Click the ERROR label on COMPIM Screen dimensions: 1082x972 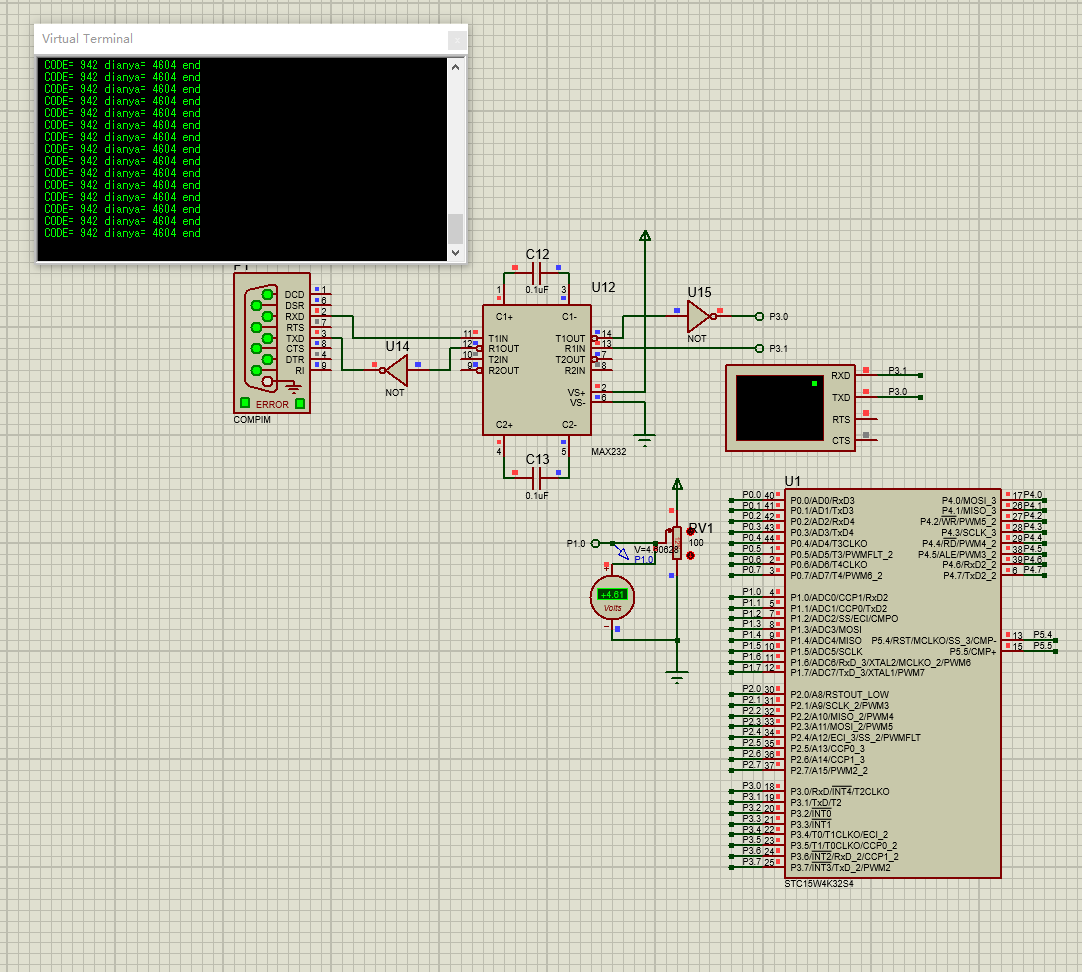[272, 404]
